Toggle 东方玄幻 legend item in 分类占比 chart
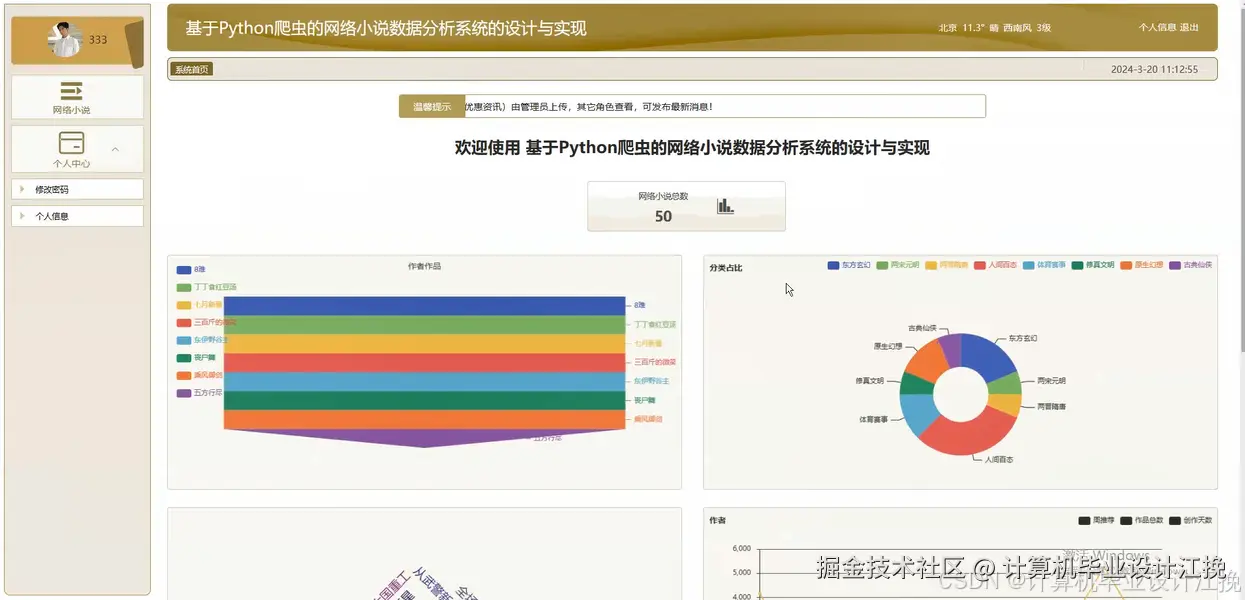This screenshot has height=600, width=1245. point(849,265)
